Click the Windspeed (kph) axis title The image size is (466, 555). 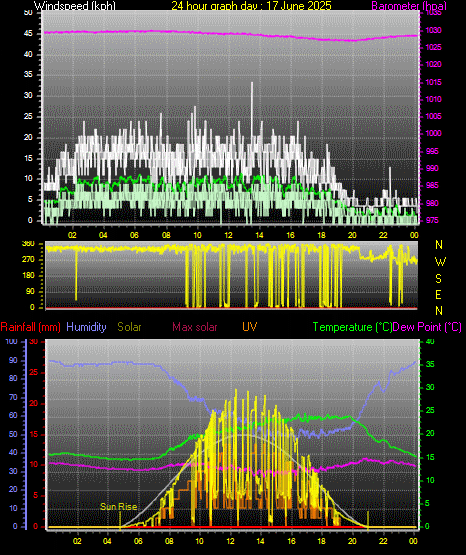[x=75, y=6]
